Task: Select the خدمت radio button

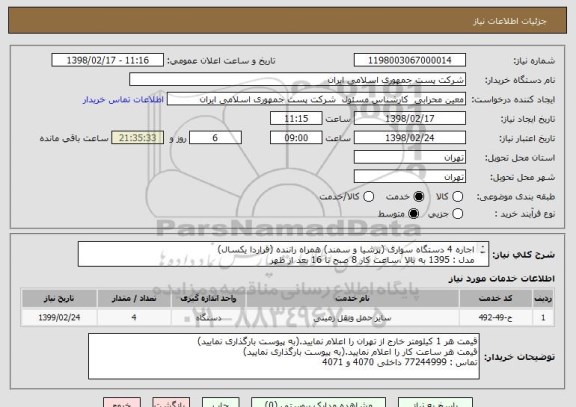Action: click(x=418, y=197)
